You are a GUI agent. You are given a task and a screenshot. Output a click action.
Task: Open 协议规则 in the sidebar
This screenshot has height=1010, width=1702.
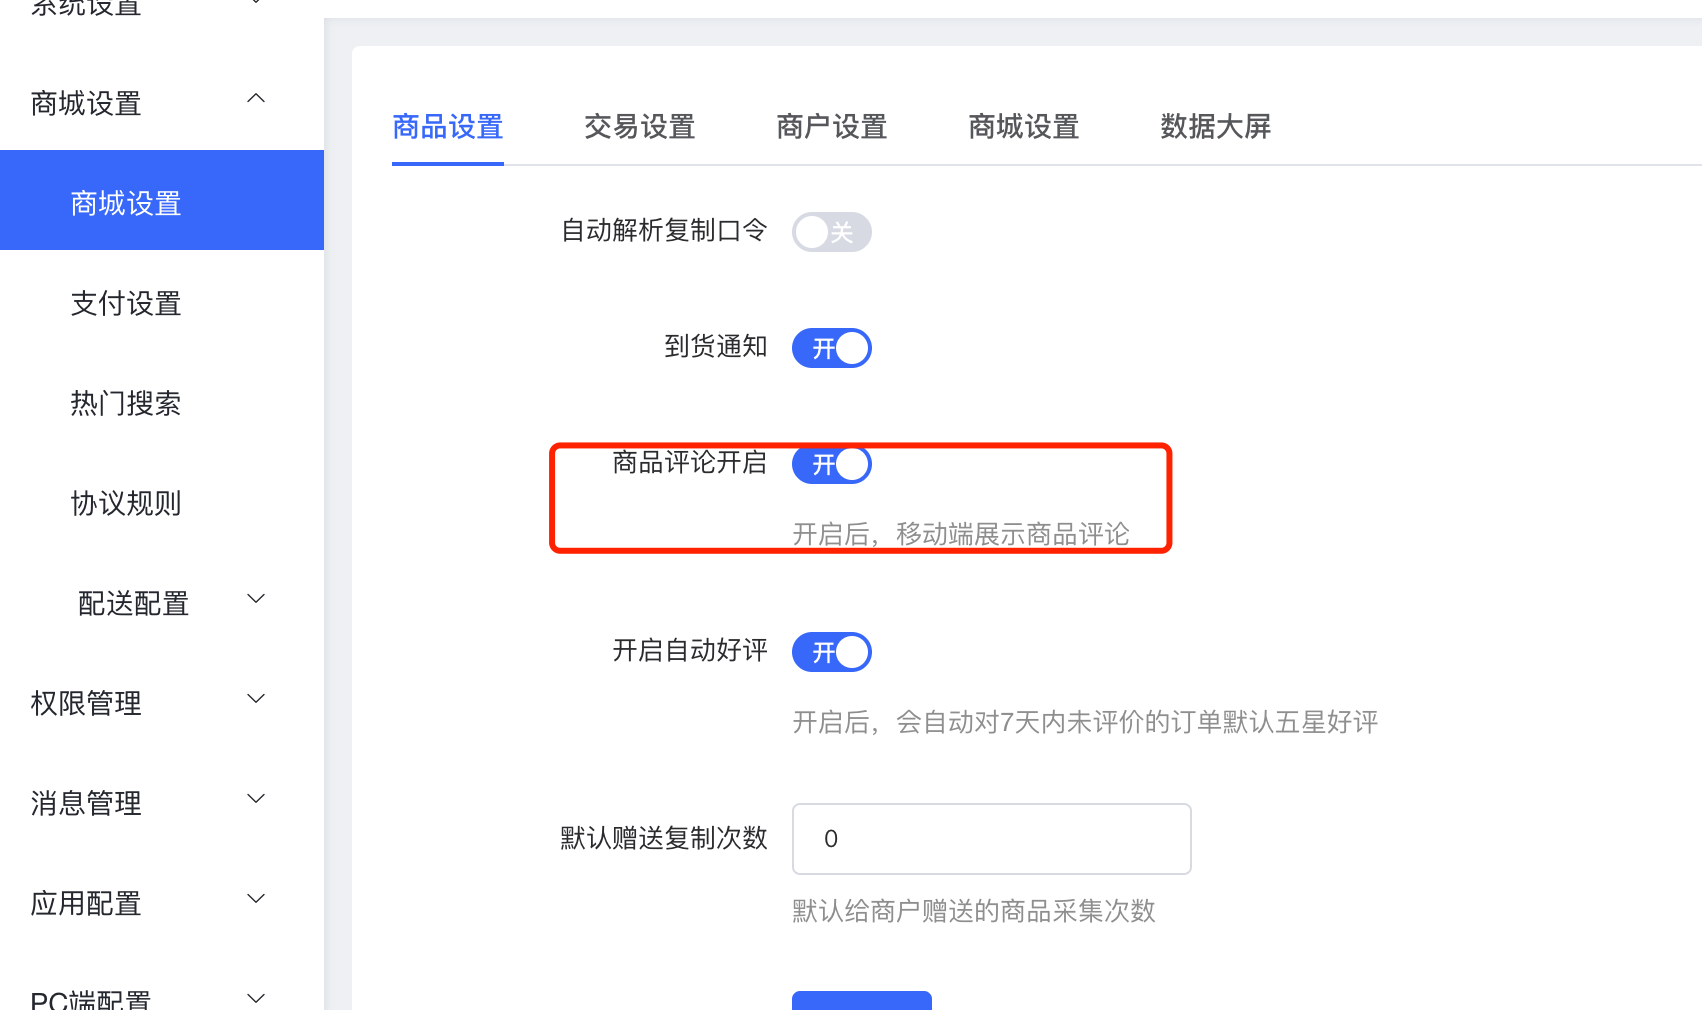pyautogui.click(x=126, y=503)
